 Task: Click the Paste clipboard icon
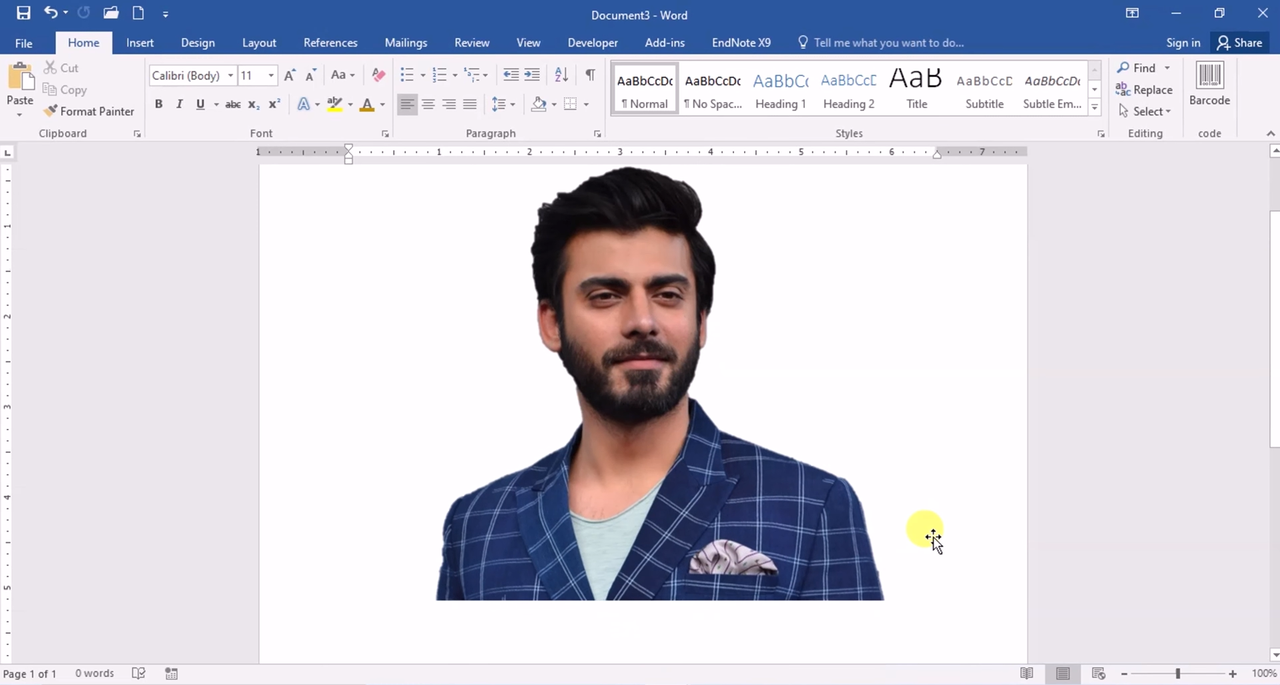pyautogui.click(x=19, y=78)
